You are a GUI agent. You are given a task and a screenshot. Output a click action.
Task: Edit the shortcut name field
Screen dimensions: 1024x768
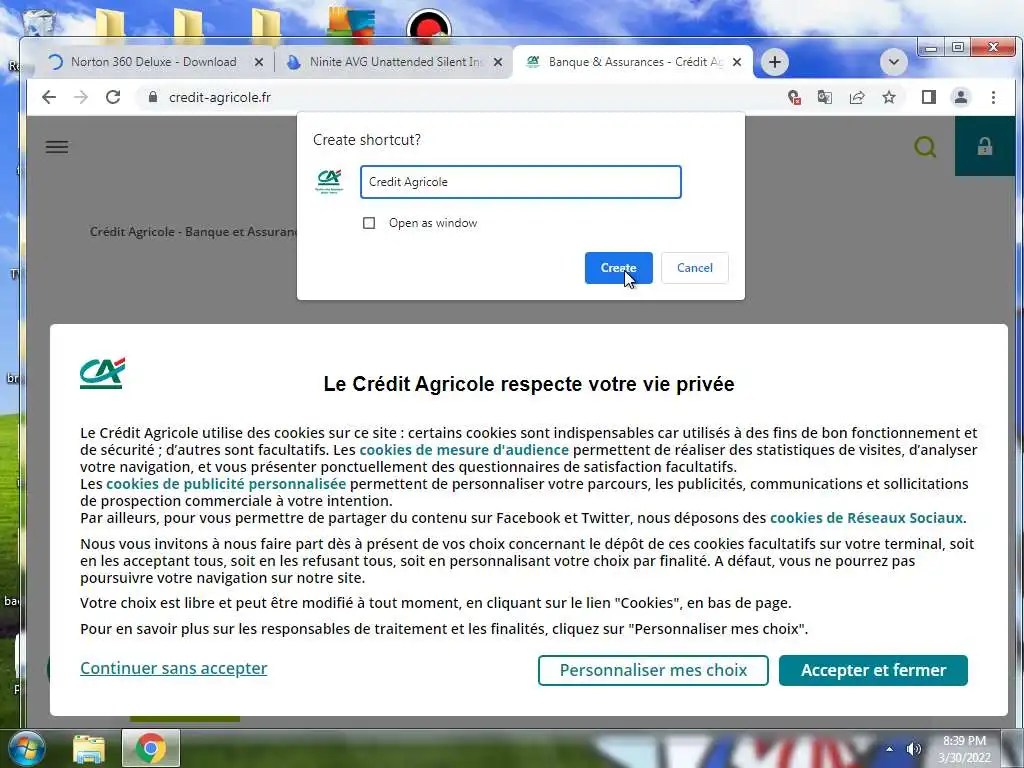click(520, 182)
